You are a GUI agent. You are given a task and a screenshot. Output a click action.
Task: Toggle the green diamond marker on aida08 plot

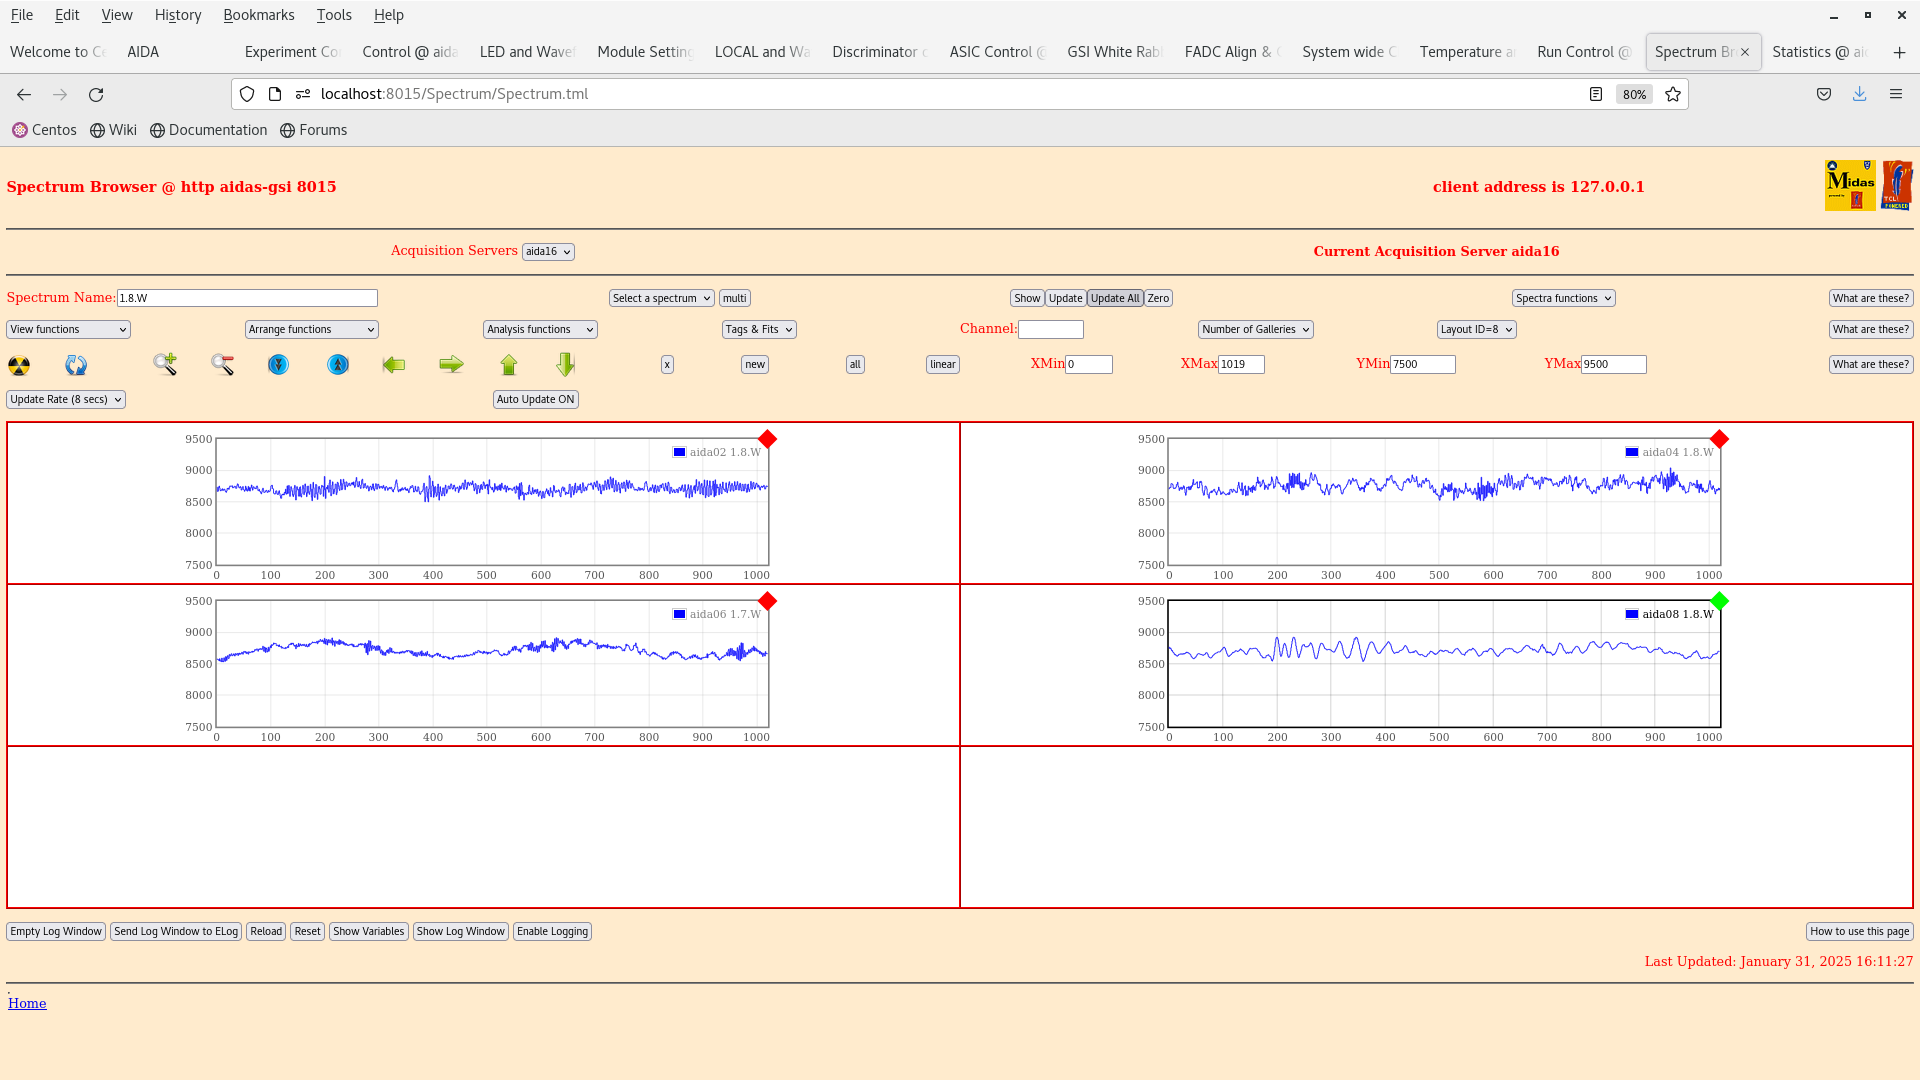coord(1719,601)
